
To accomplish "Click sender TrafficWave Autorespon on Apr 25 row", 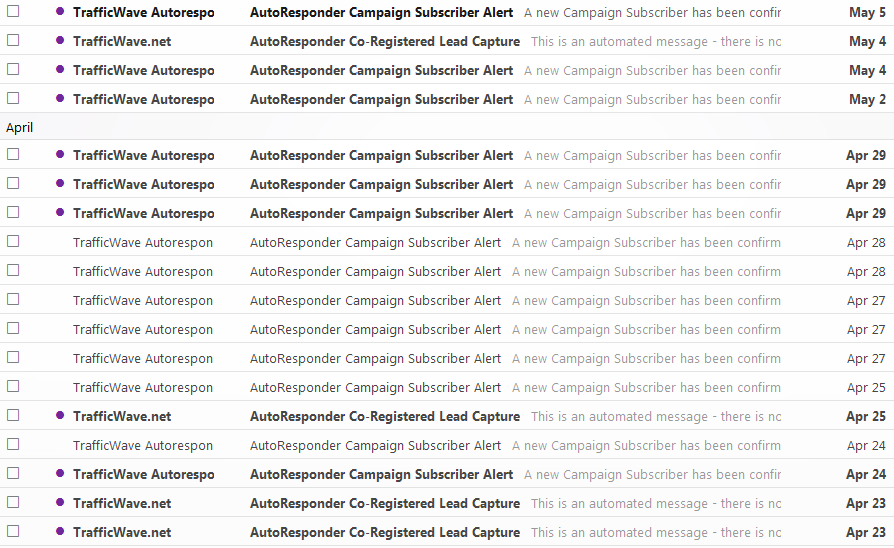I will 143,388.
